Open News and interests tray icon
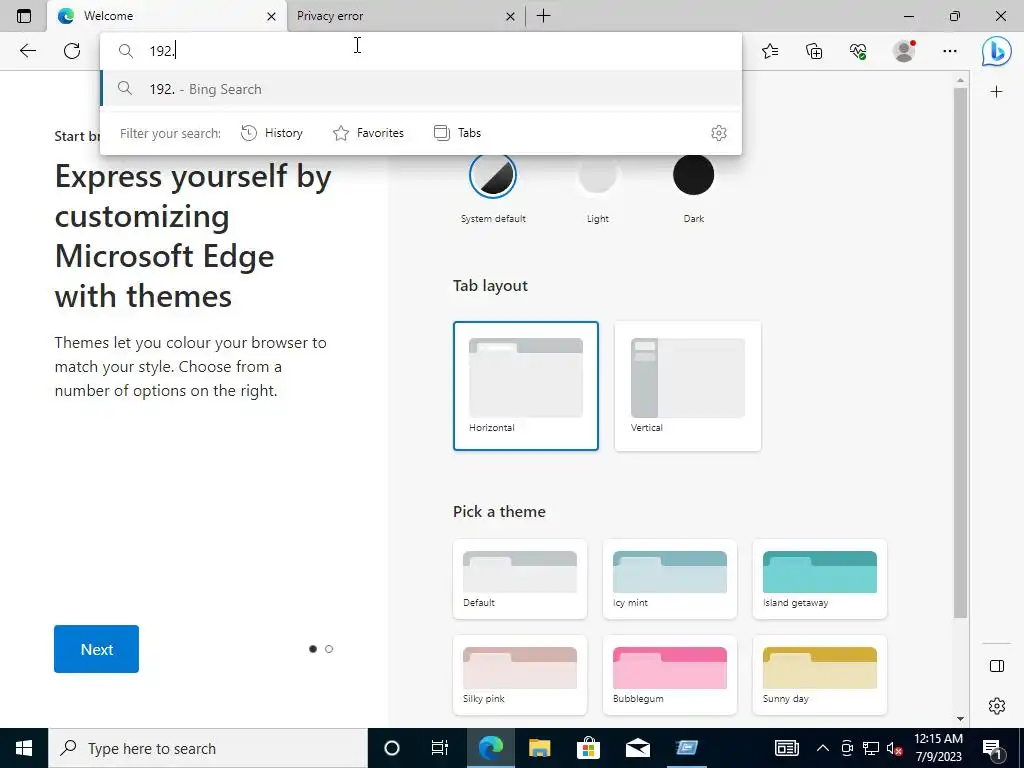This screenshot has height=768, width=1024. click(787, 748)
